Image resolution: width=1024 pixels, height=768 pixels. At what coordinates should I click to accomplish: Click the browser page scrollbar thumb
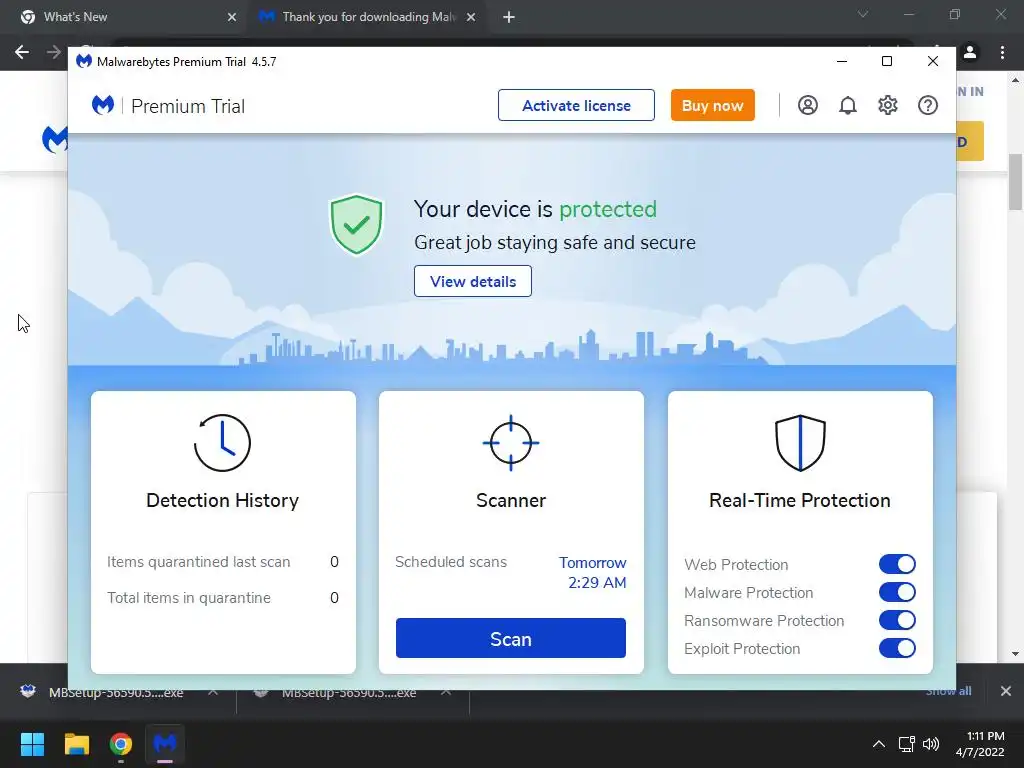click(x=1015, y=182)
